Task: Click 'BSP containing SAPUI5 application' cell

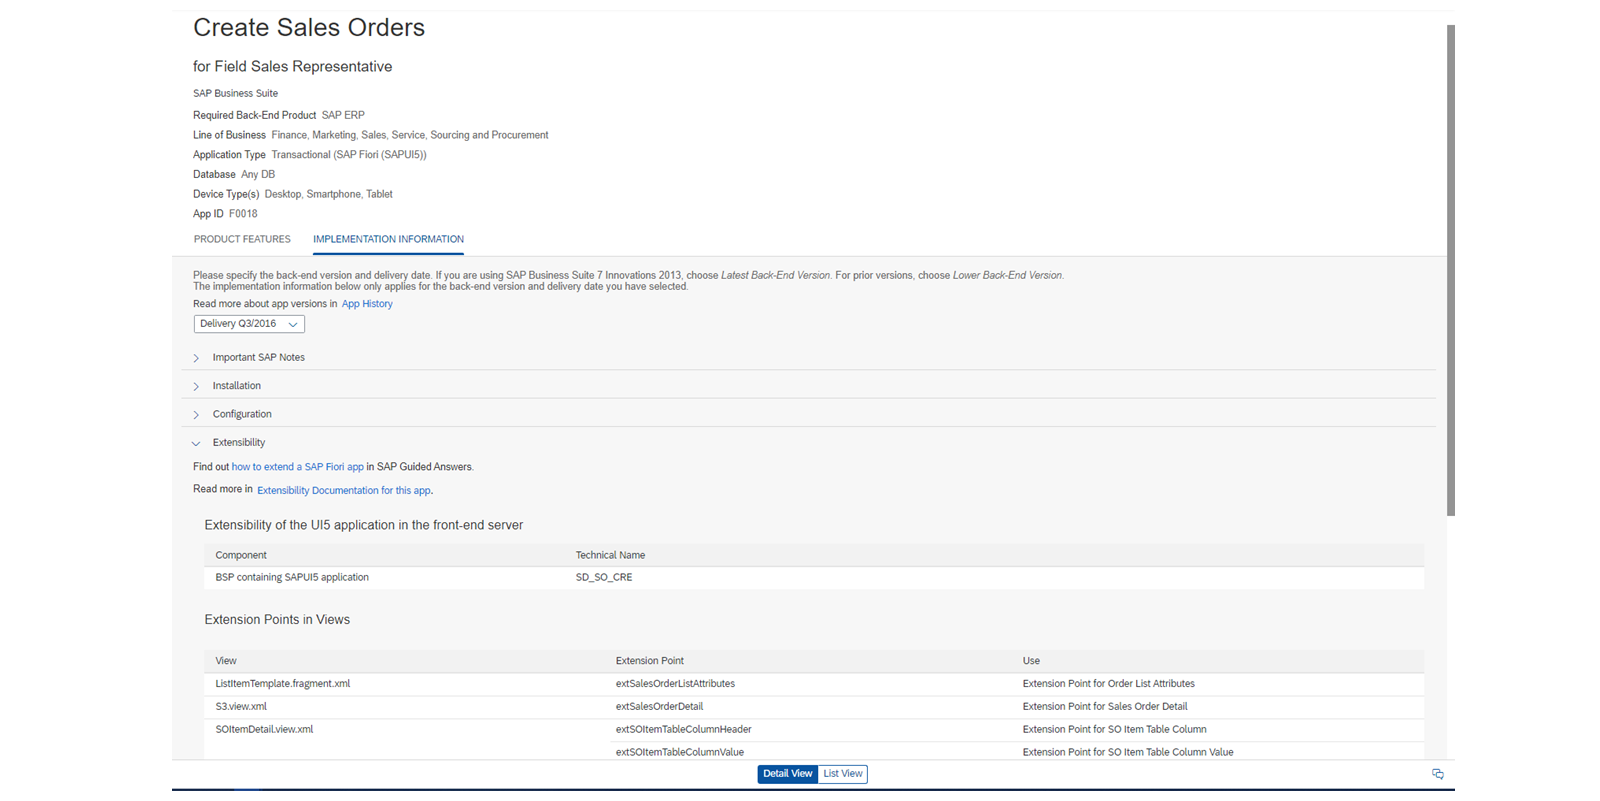Action: click(292, 577)
